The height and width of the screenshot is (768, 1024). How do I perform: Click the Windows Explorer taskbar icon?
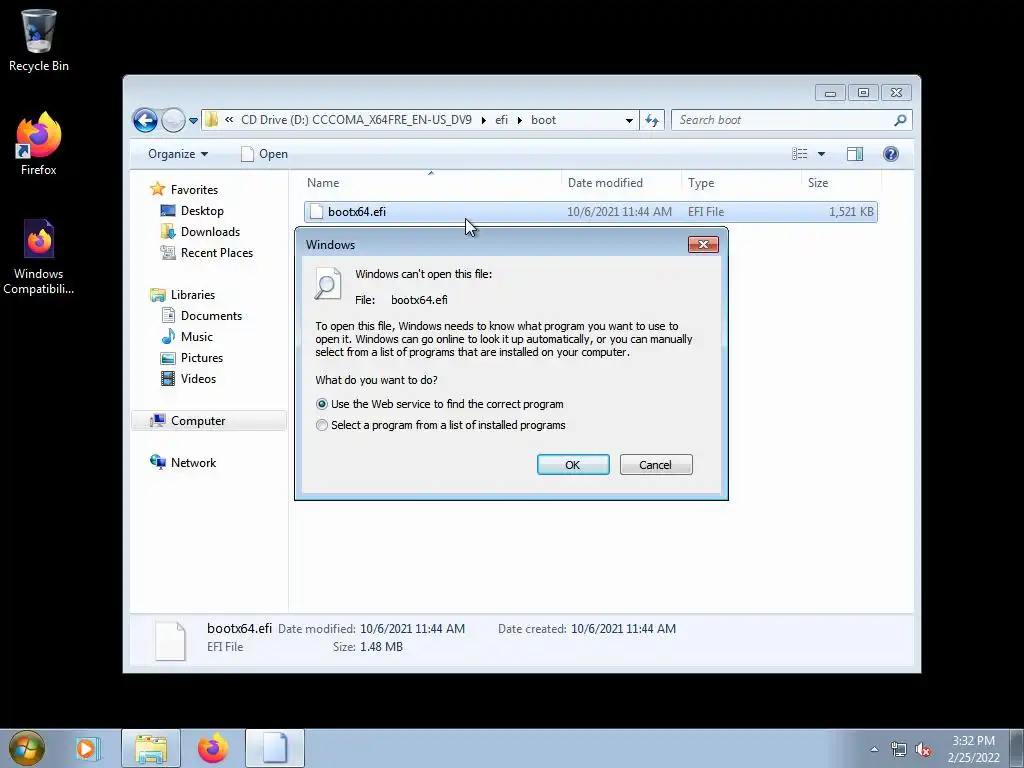pos(151,748)
